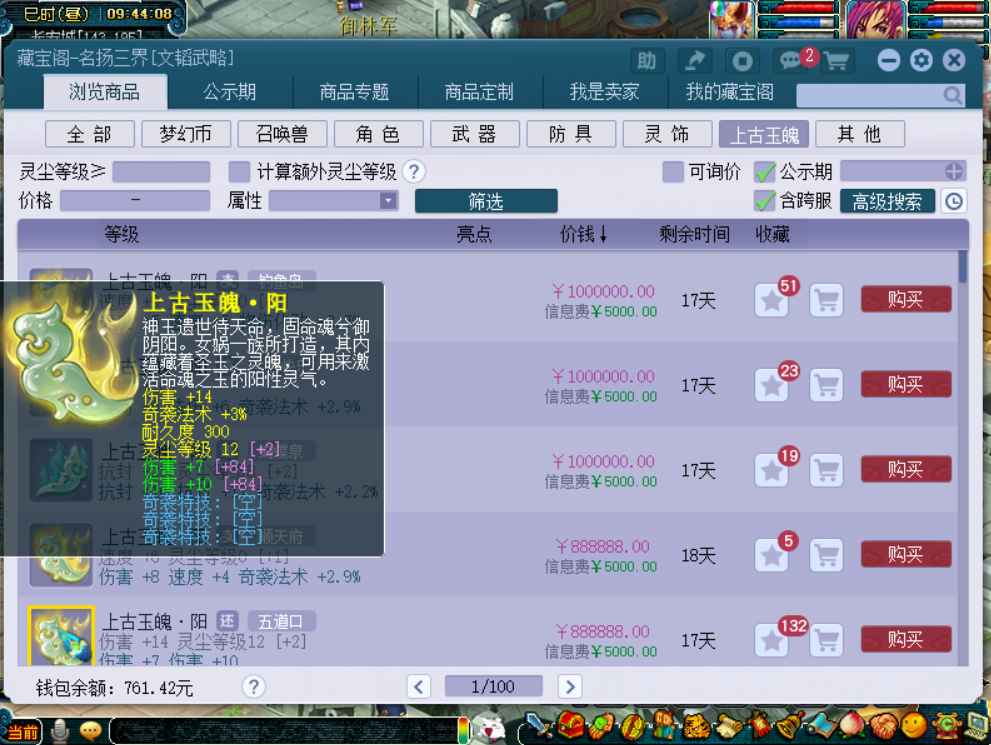Click the magnifier search icon
The height and width of the screenshot is (745, 991).
952,96
